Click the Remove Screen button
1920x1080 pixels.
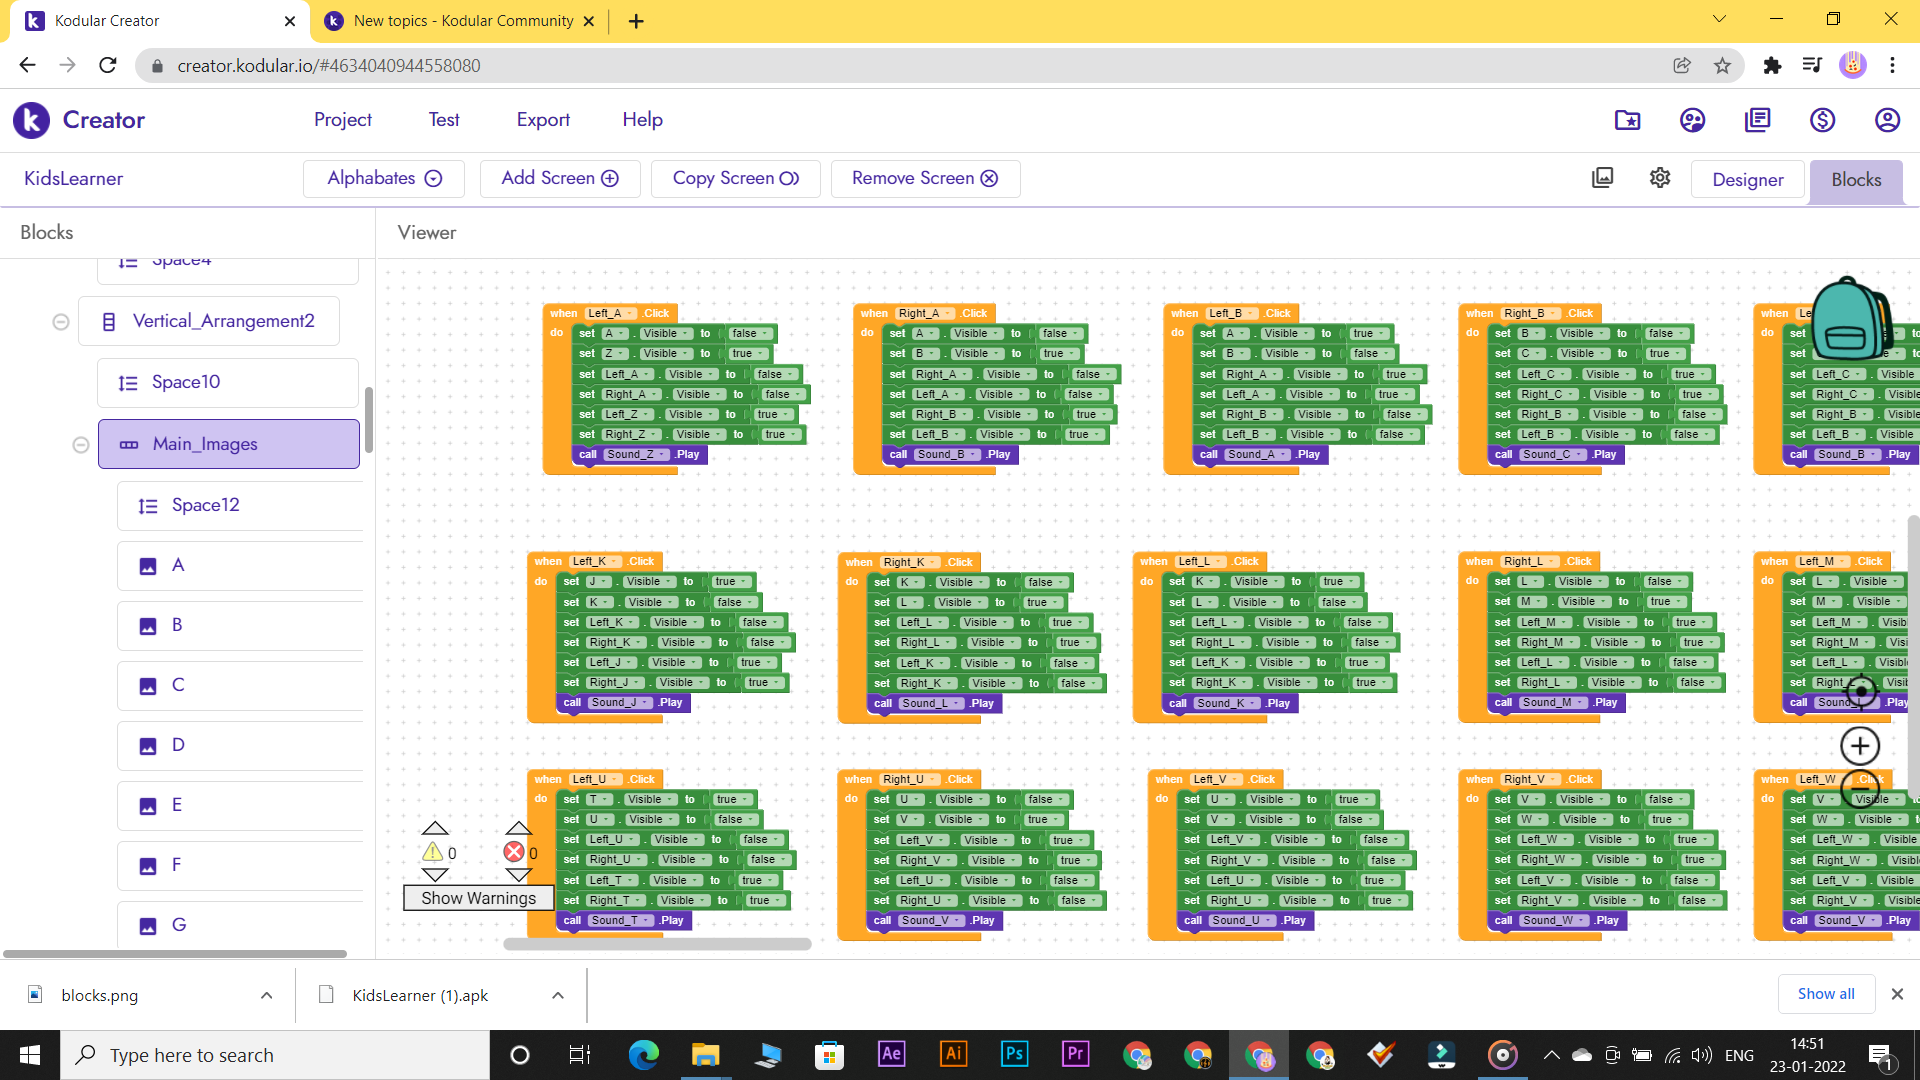tap(924, 179)
